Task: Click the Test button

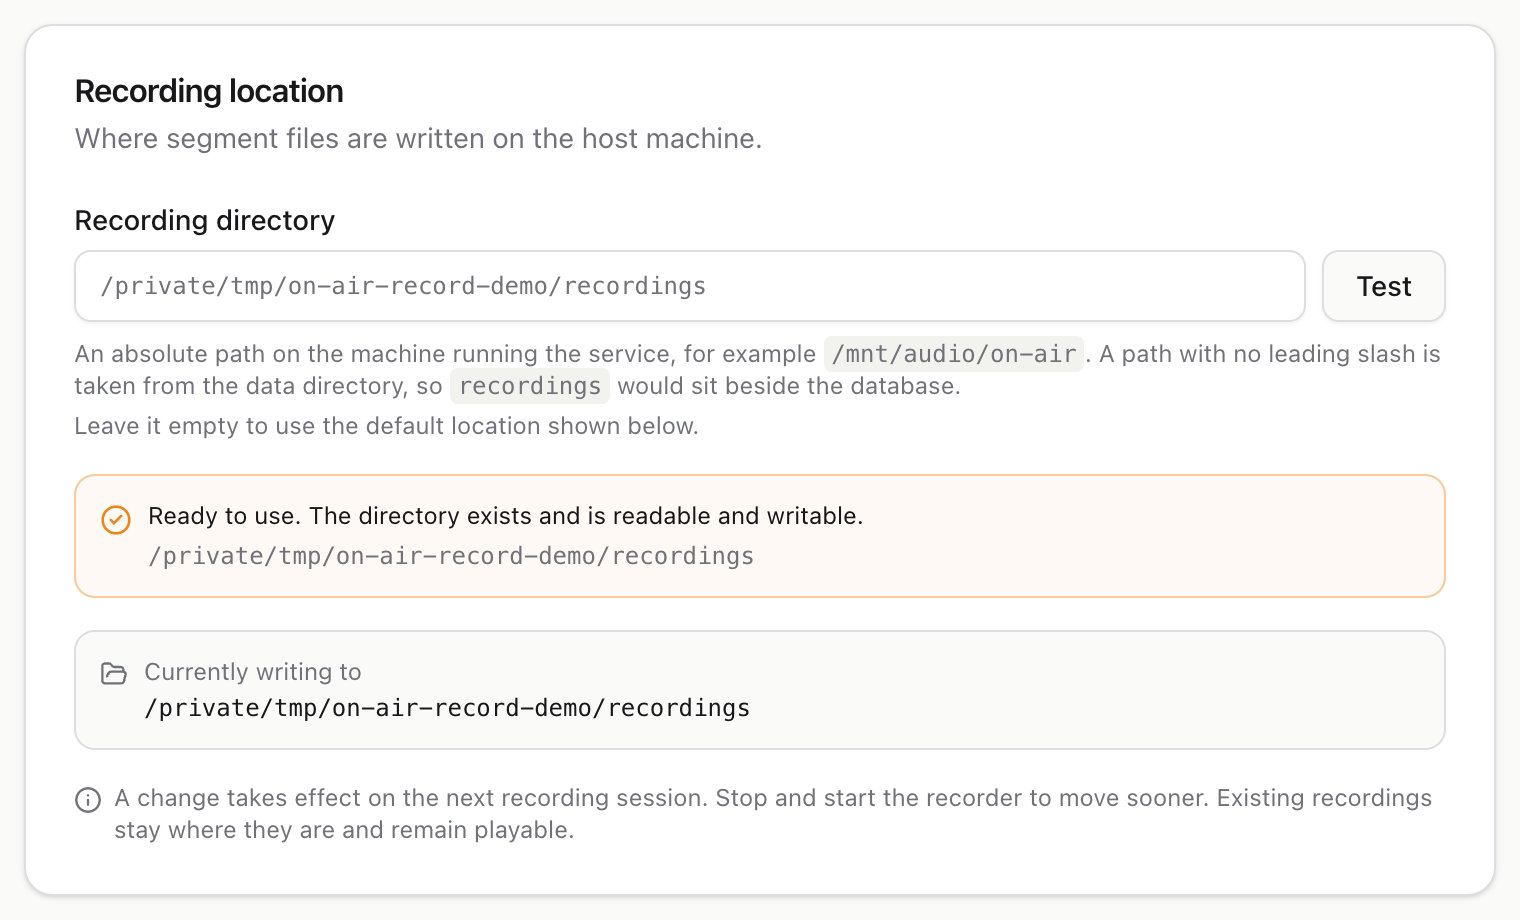Action: [1383, 286]
